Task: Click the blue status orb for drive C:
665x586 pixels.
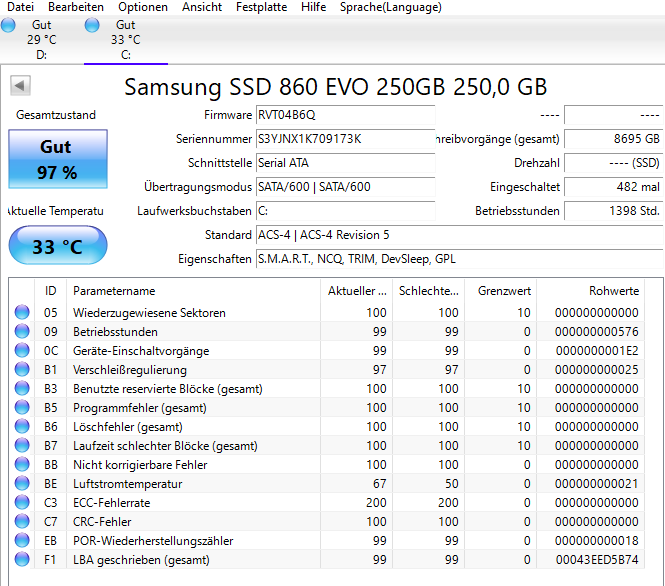Action: tap(92, 25)
